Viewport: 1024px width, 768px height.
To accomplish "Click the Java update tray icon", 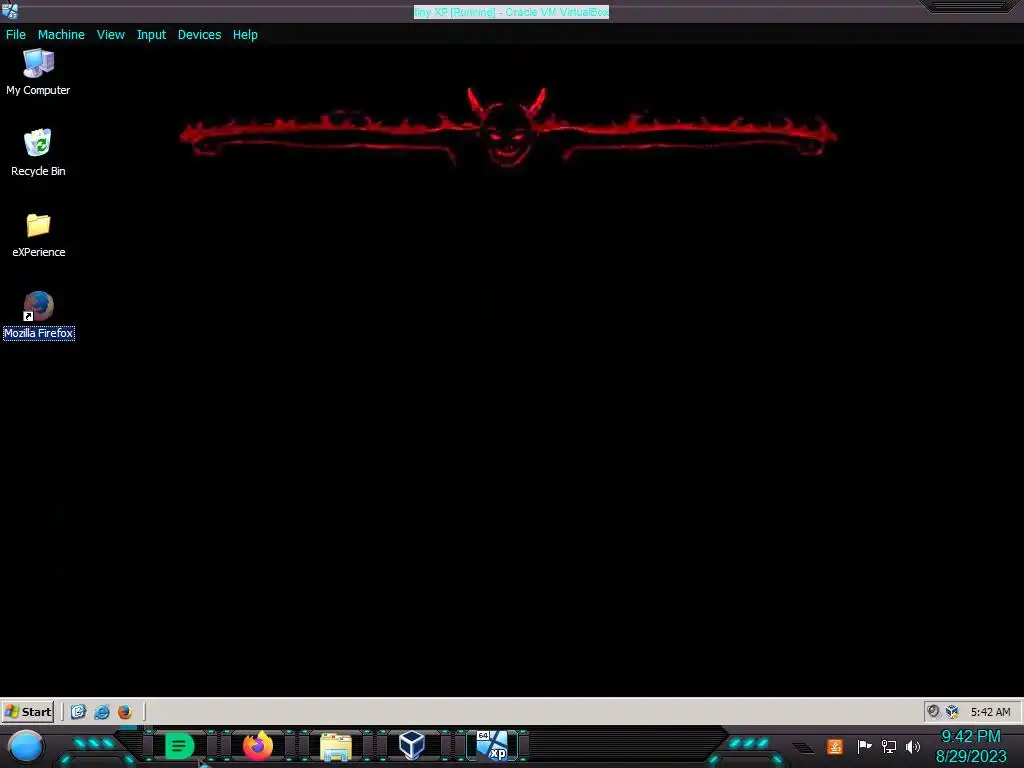I will pos(835,746).
